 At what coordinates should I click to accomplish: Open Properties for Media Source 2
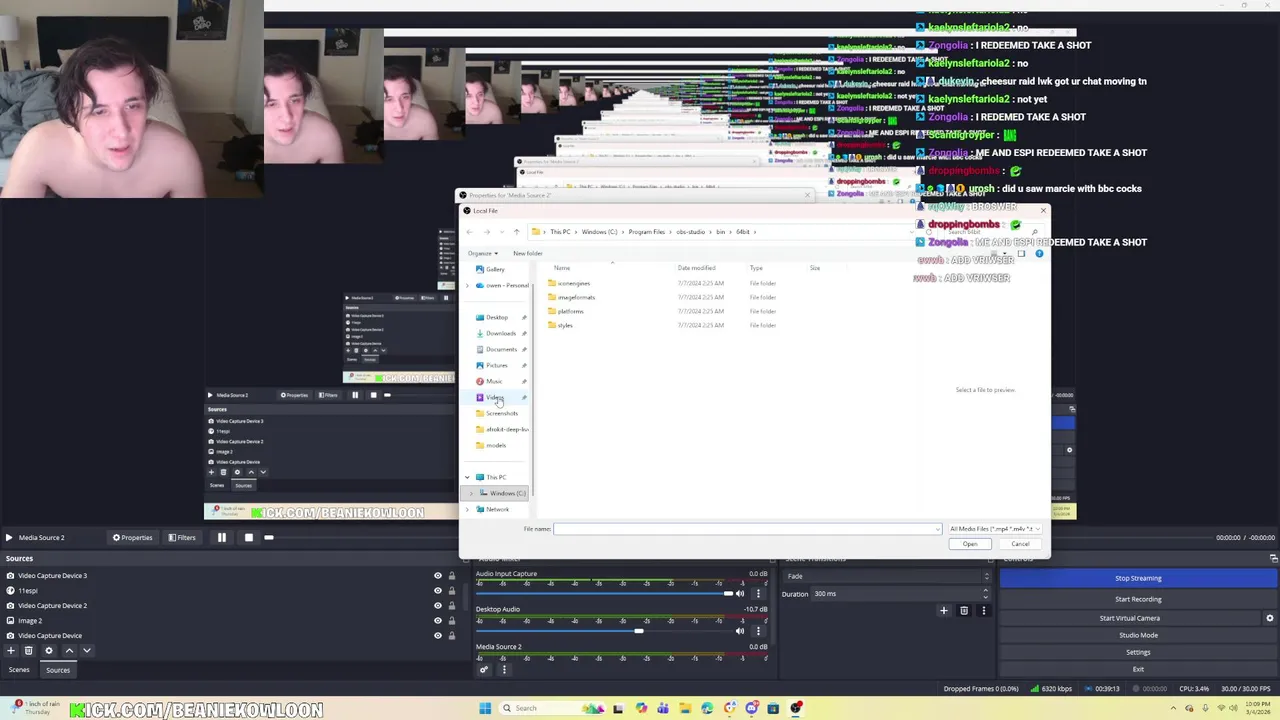[x=133, y=537]
